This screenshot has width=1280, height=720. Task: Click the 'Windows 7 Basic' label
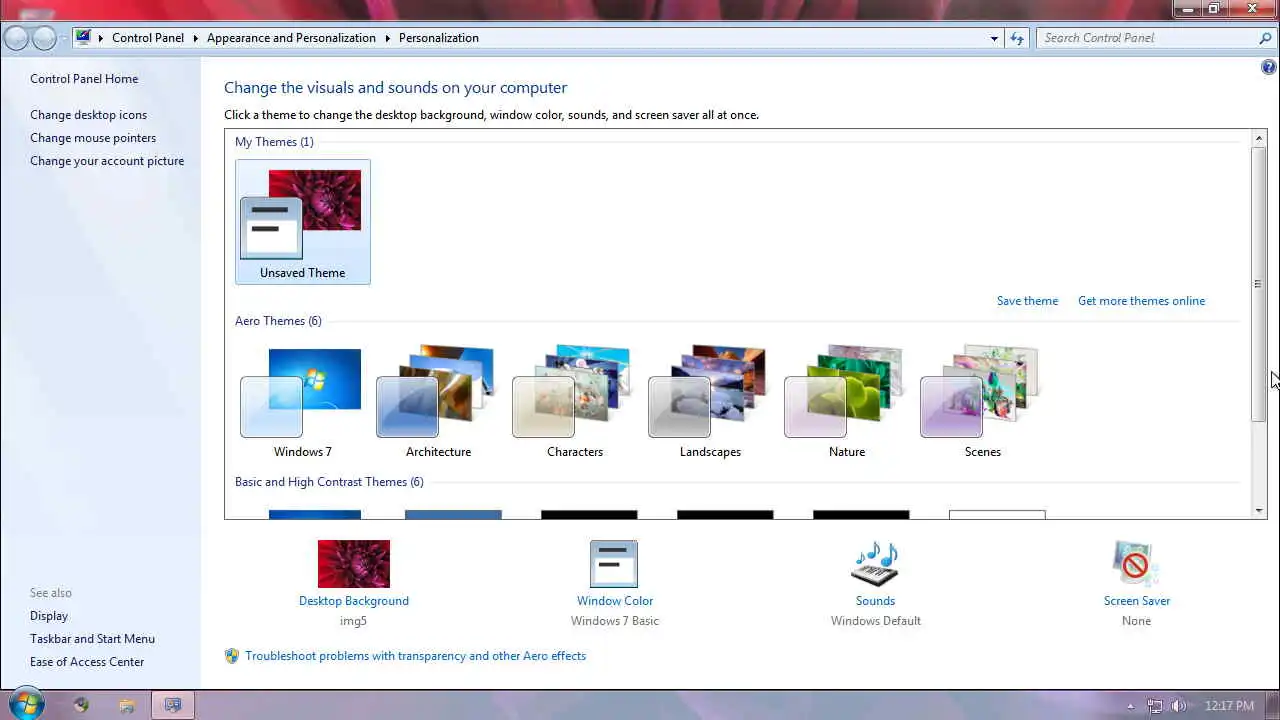click(615, 621)
